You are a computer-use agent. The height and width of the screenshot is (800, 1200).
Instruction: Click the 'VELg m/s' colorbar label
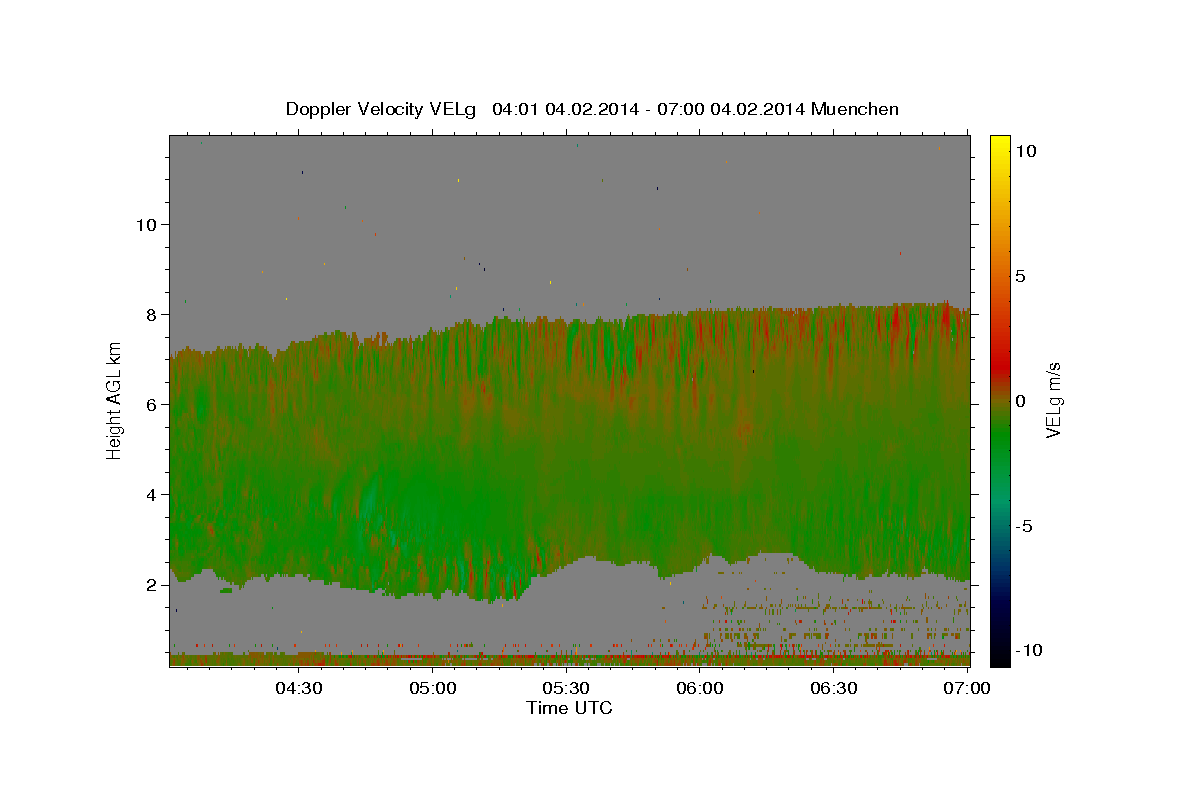point(1053,400)
